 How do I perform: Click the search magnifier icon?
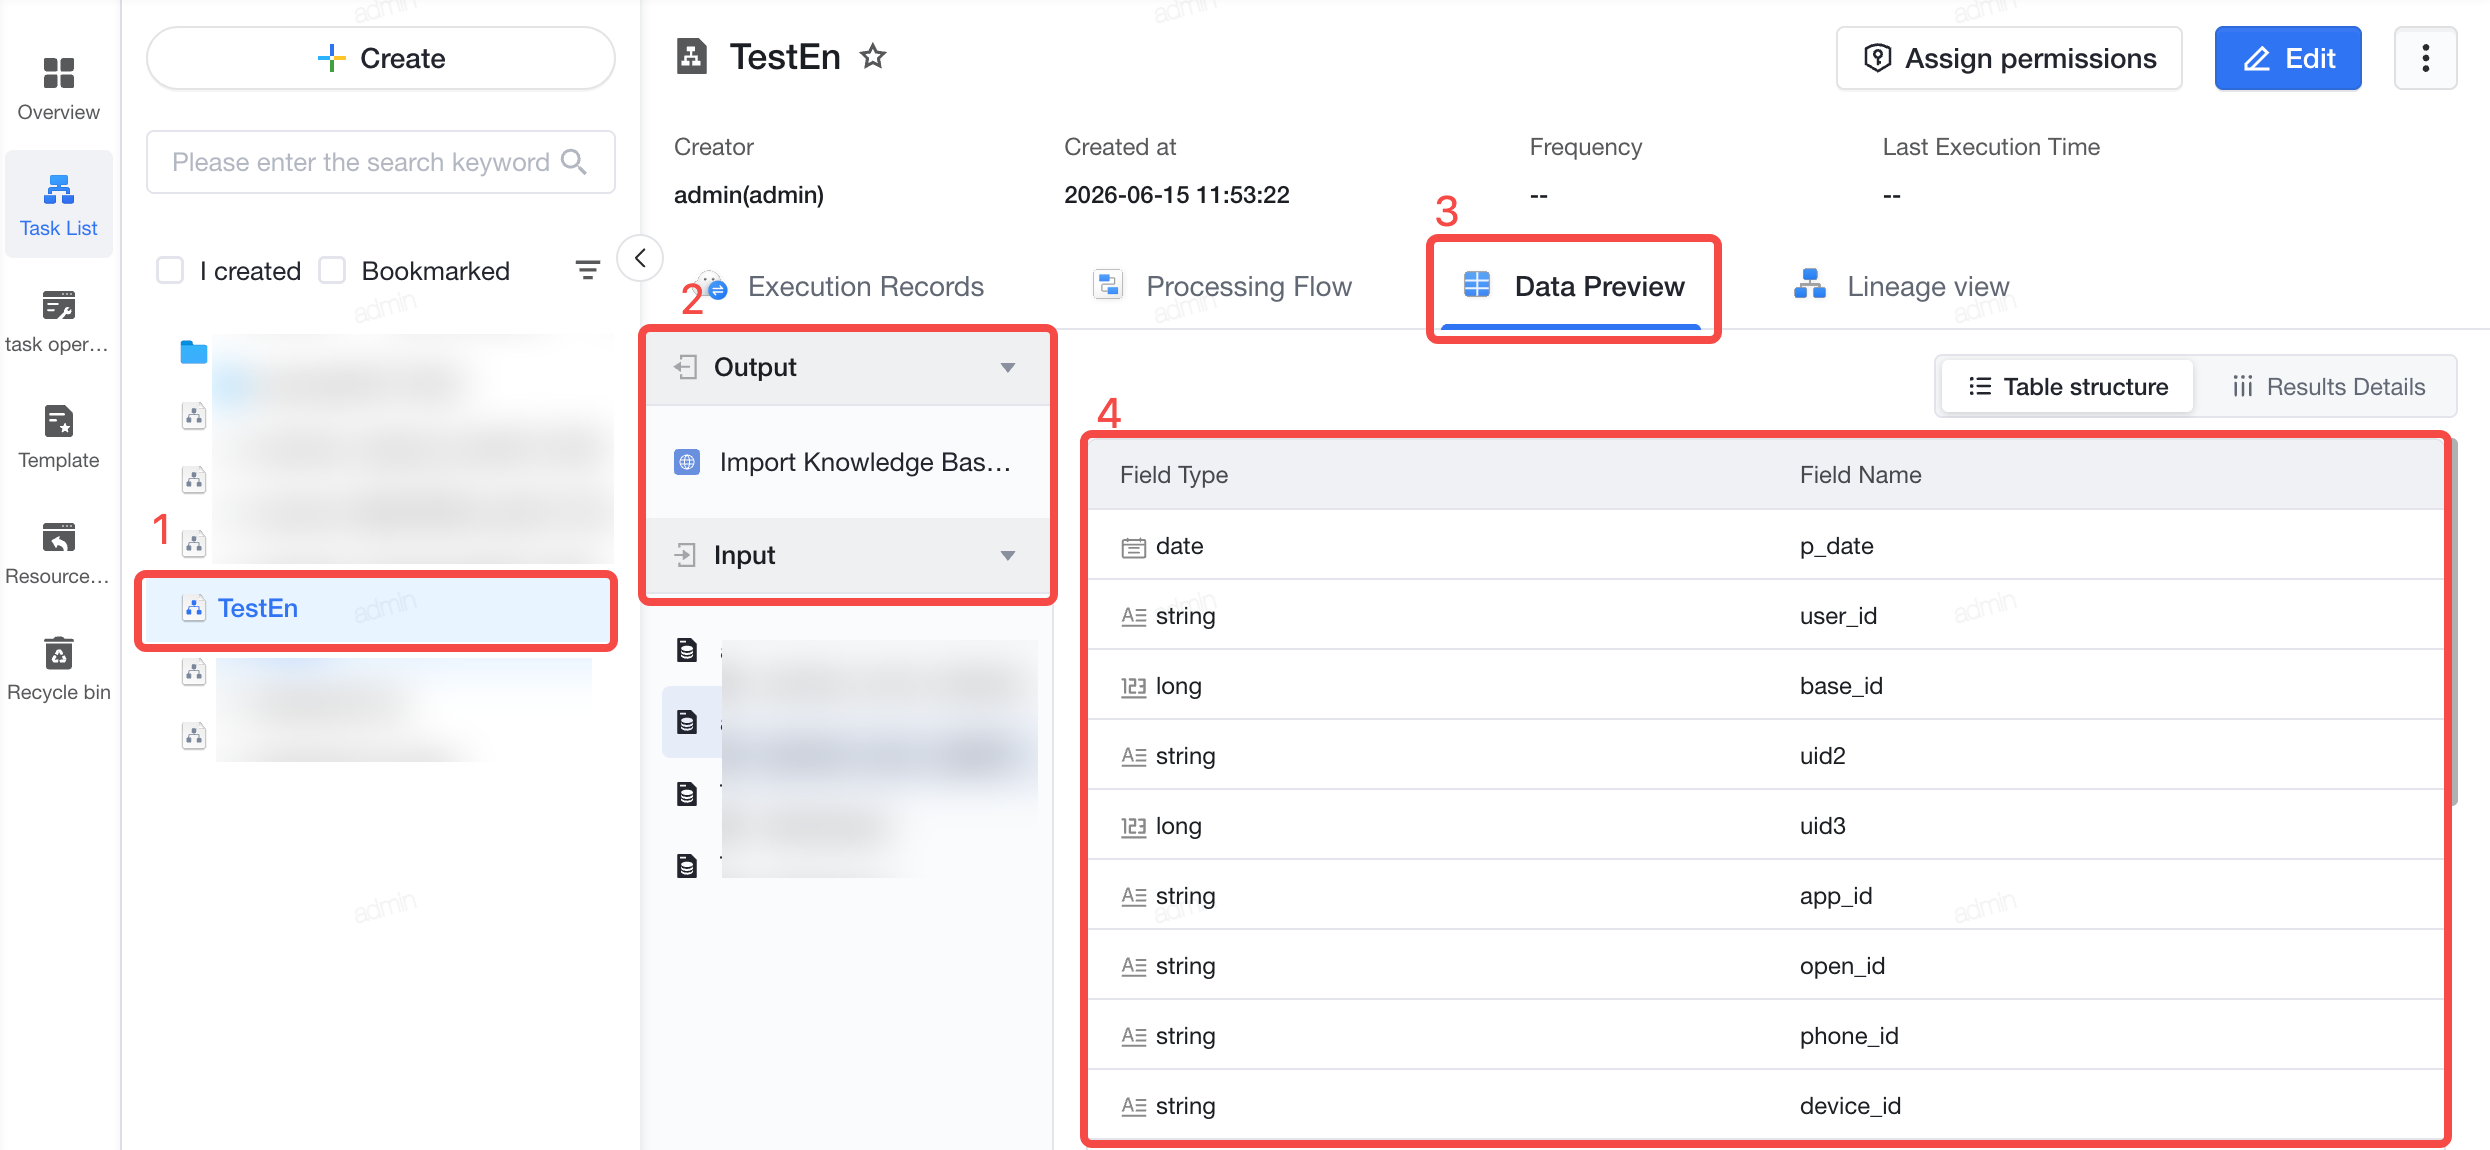point(574,162)
